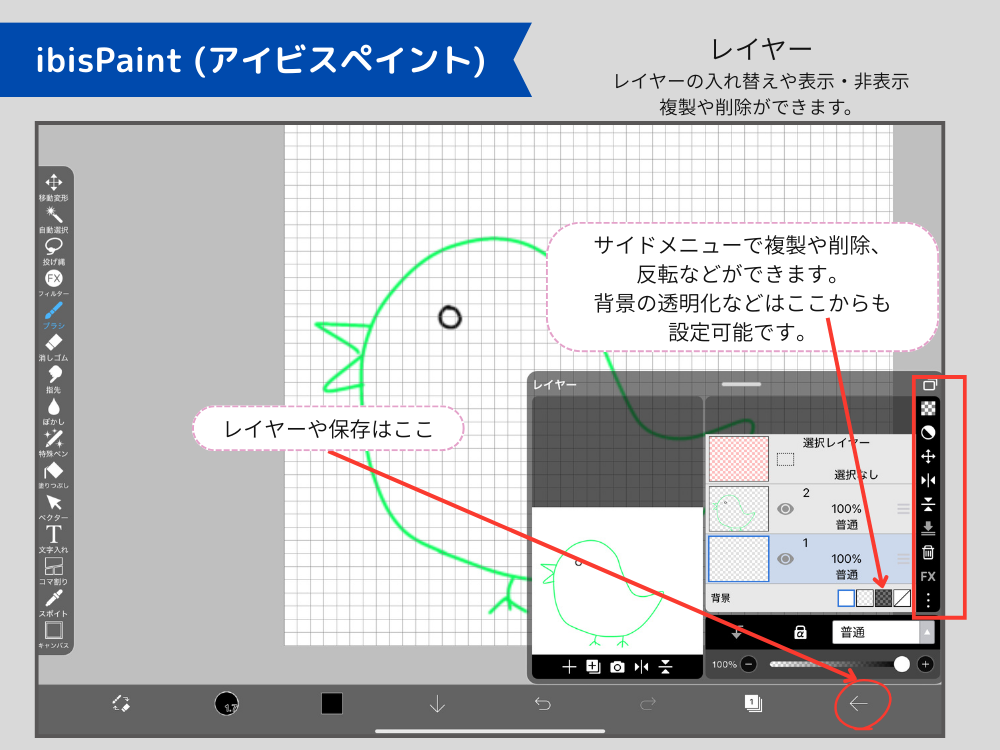Select the dark checkered background swatch

tap(883, 598)
